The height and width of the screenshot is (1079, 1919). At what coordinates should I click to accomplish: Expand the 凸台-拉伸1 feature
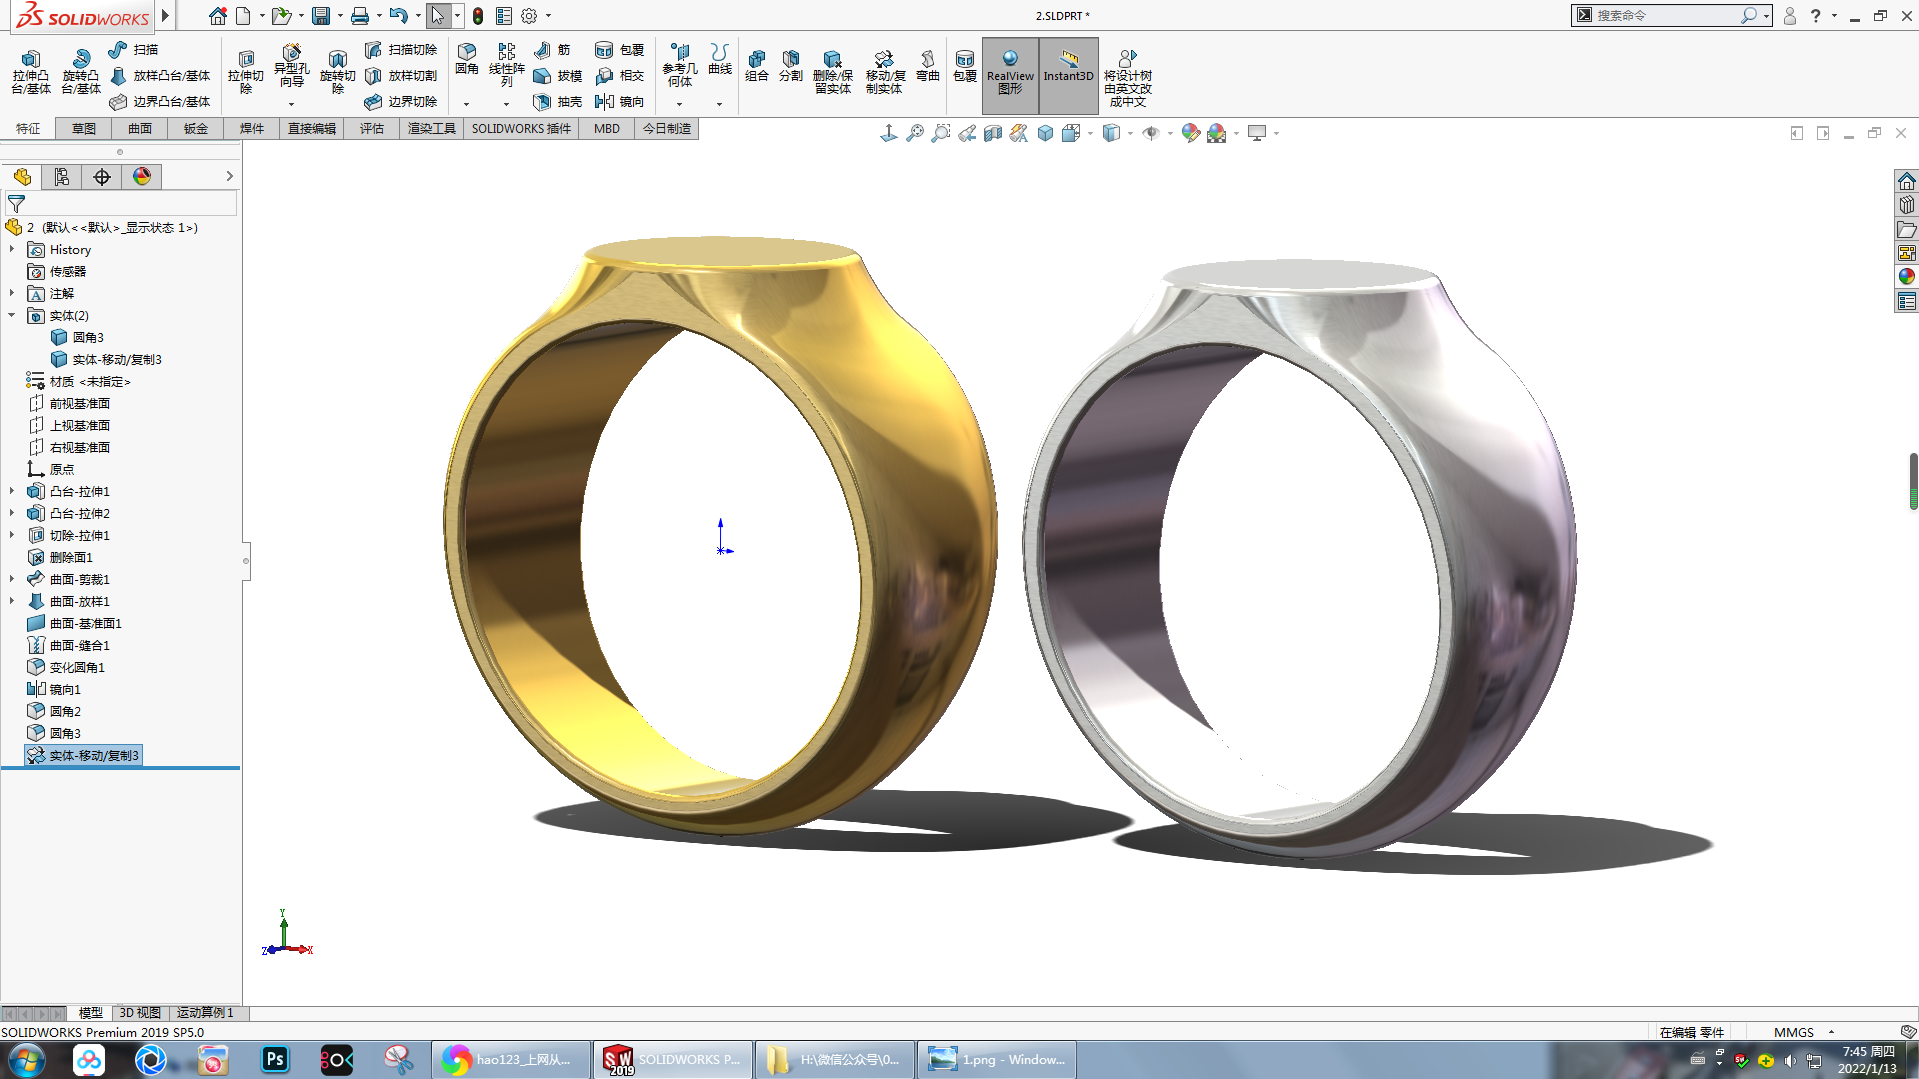[12, 491]
